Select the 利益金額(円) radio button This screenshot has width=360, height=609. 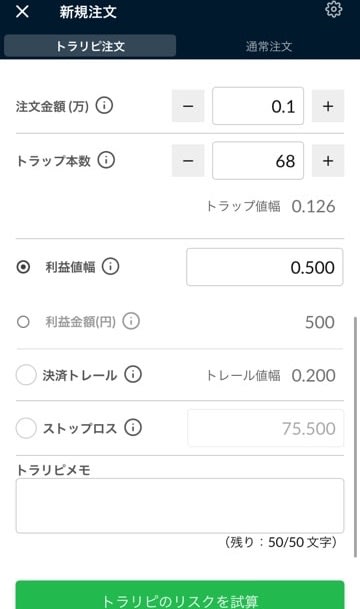pos(23,322)
